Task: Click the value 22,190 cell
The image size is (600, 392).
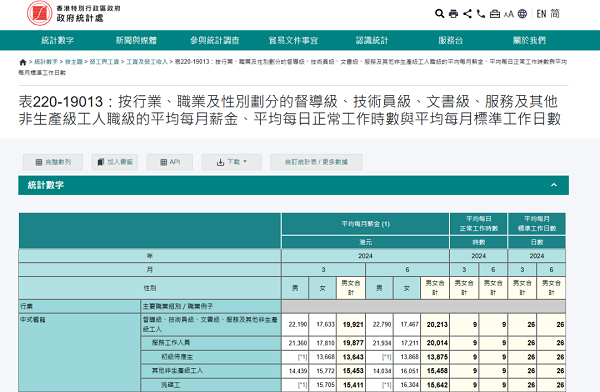Action: point(295,325)
